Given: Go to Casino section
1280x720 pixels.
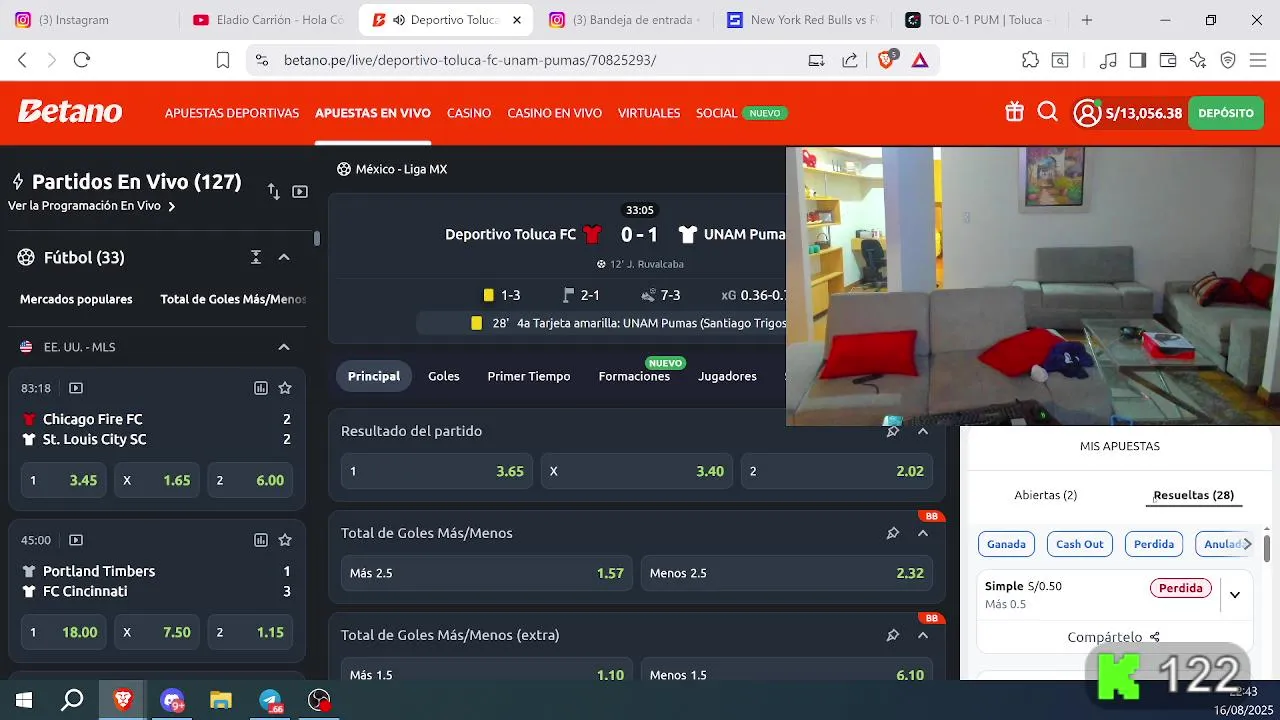Looking at the screenshot, I should [x=469, y=113].
